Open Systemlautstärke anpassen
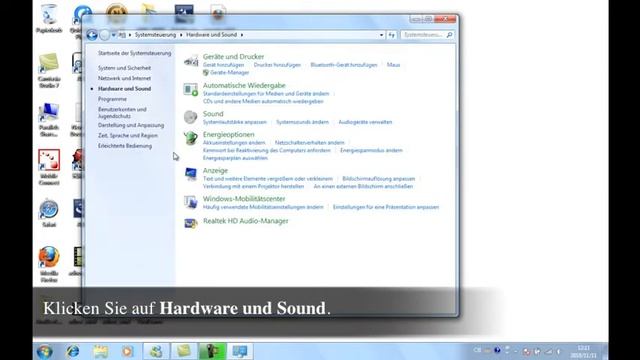 pos(235,122)
